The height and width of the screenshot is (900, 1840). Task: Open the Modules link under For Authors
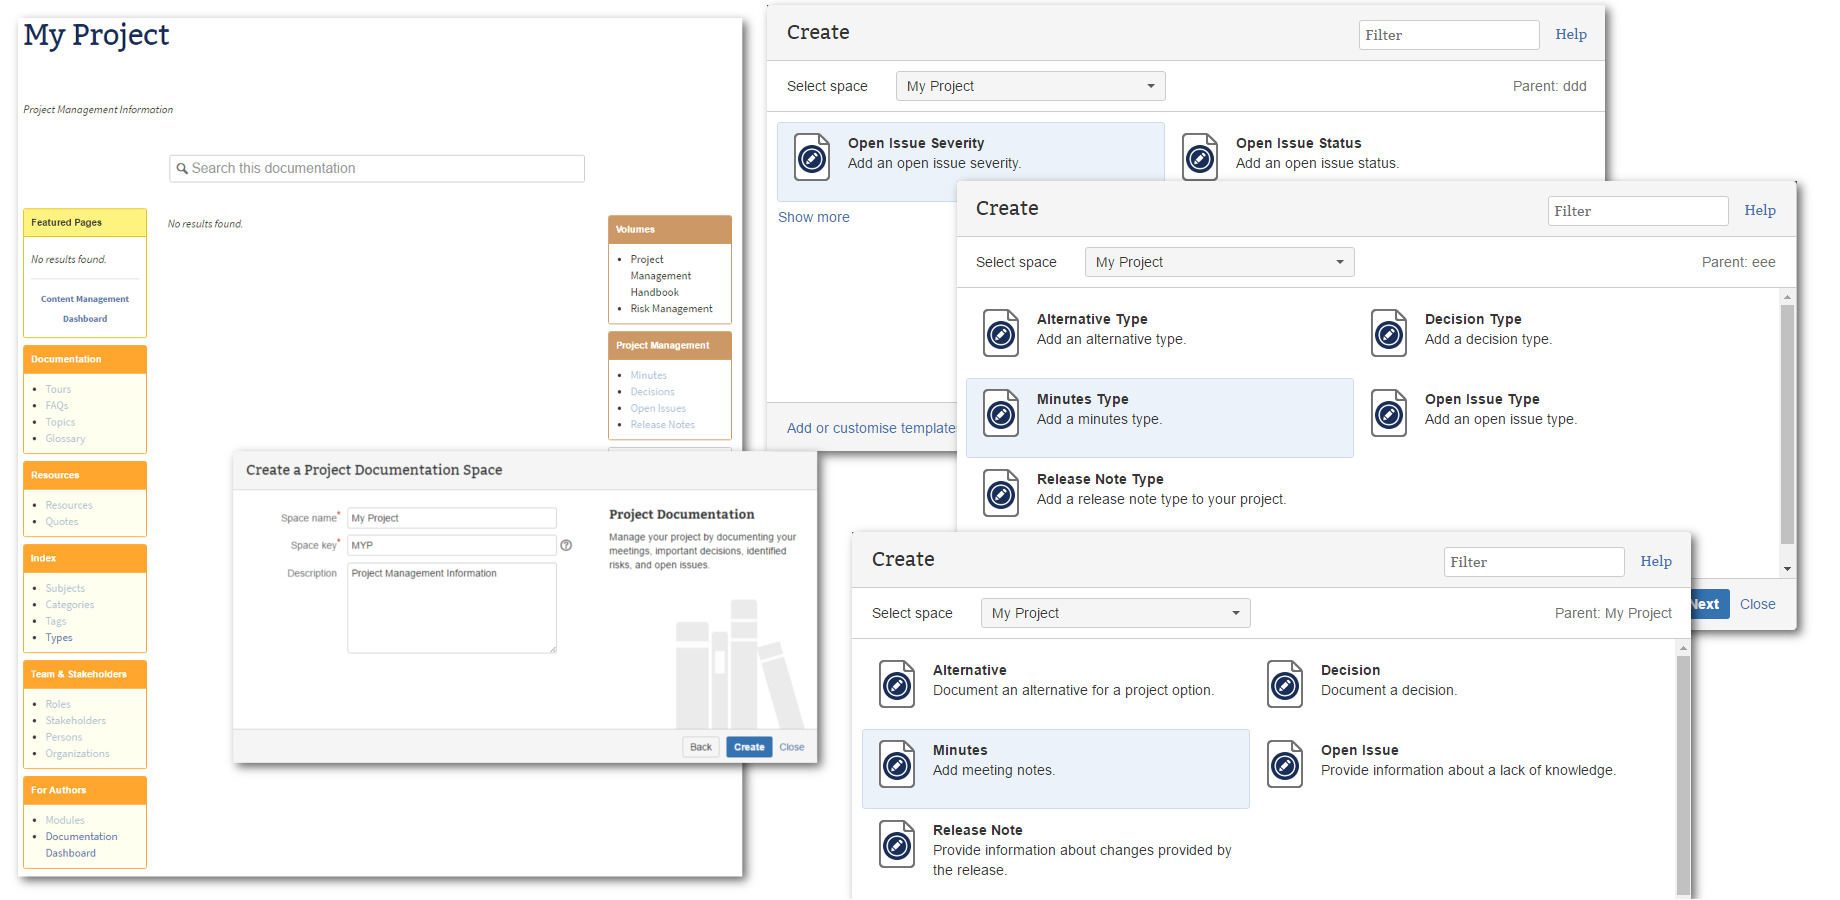[x=65, y=820]
